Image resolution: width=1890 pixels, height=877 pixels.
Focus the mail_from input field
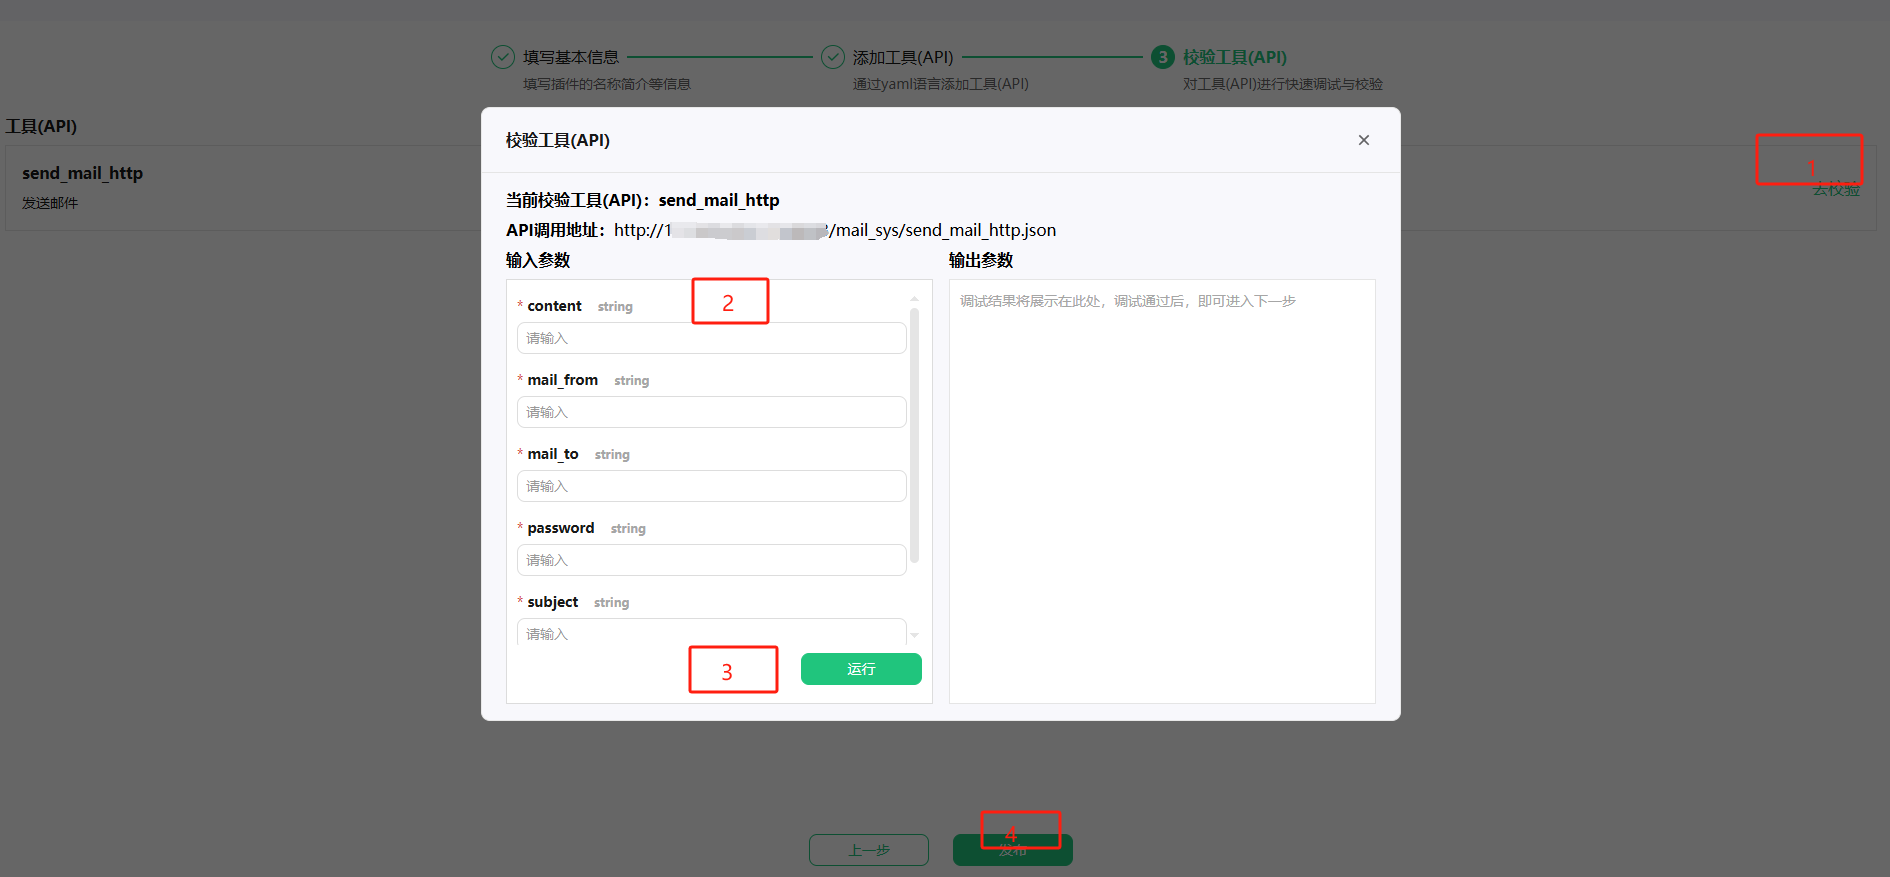[x=712, y=412]
